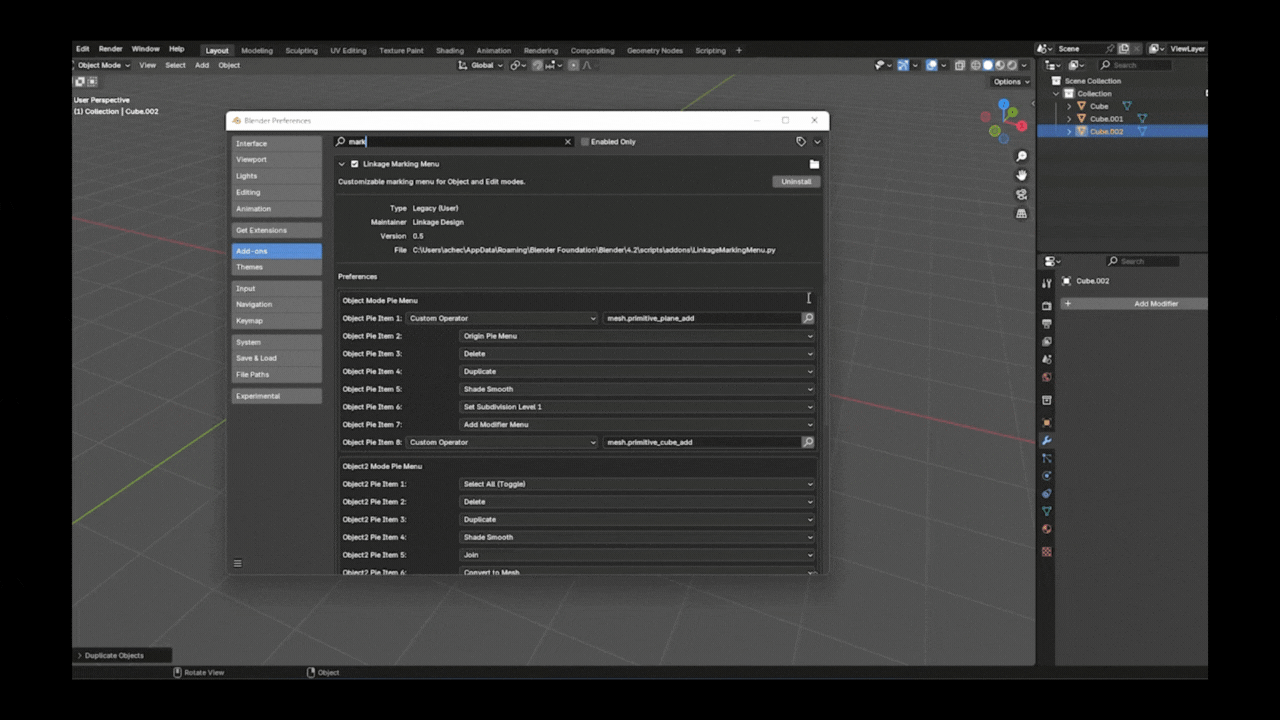Click the outliner Search field
This screenshot has height=720, width=1280.
click(1134, 65)
